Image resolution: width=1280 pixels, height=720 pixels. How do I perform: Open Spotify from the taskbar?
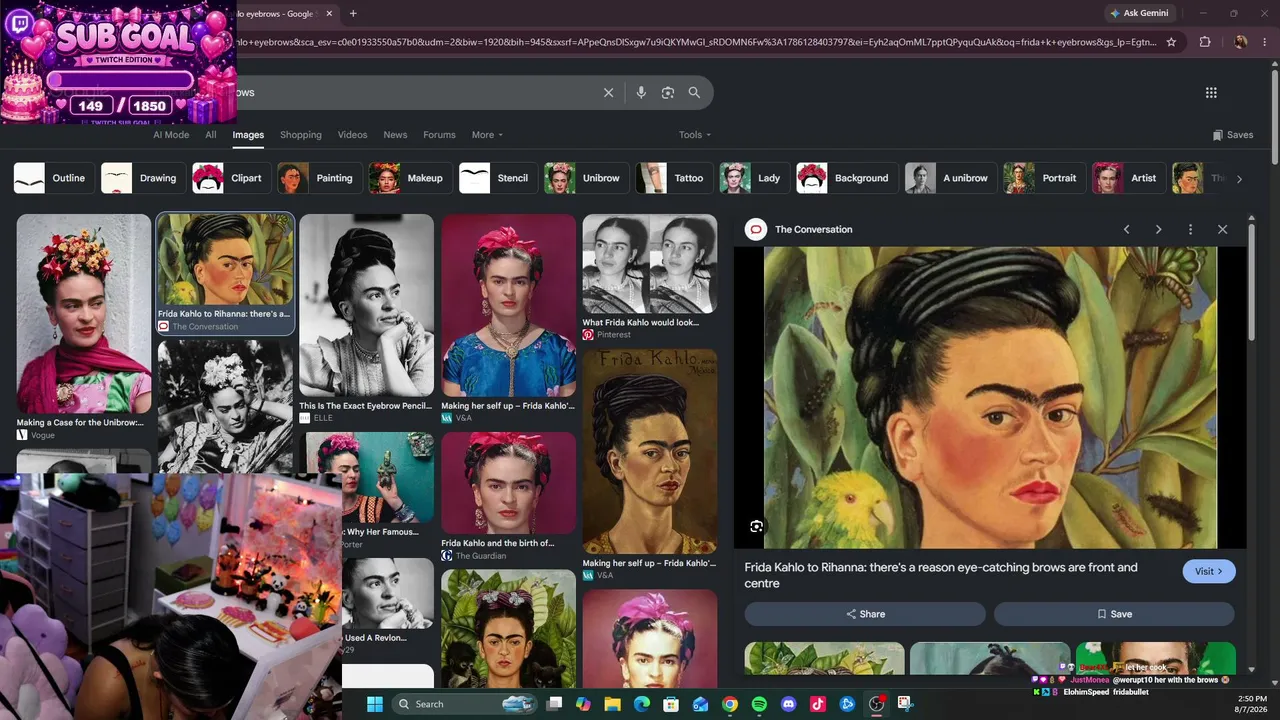[x=759, y=704]
